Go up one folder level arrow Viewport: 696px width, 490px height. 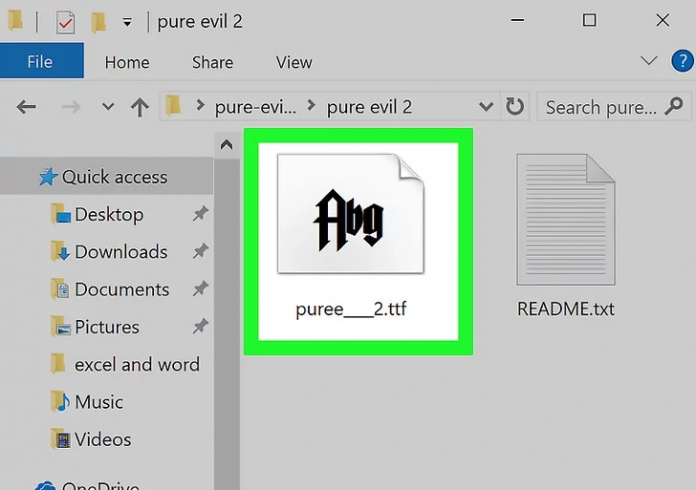click(x=140, y=107)
